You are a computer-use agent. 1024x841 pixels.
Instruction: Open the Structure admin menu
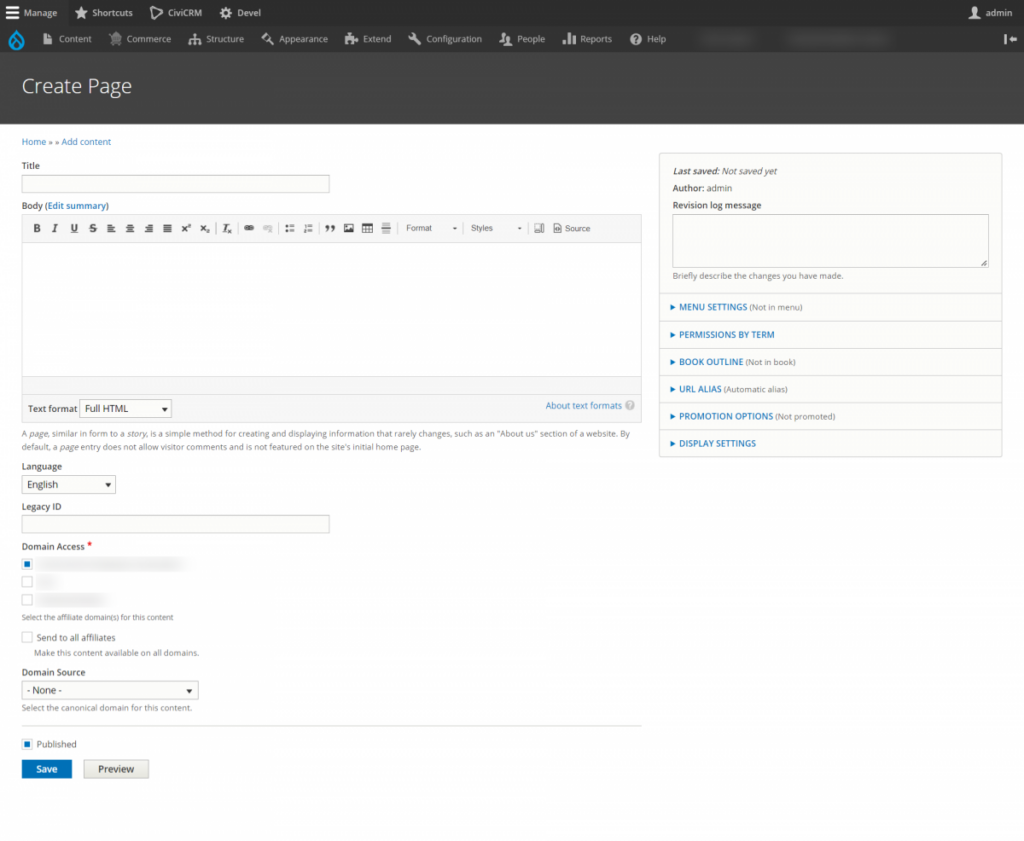tap(216, 39)
